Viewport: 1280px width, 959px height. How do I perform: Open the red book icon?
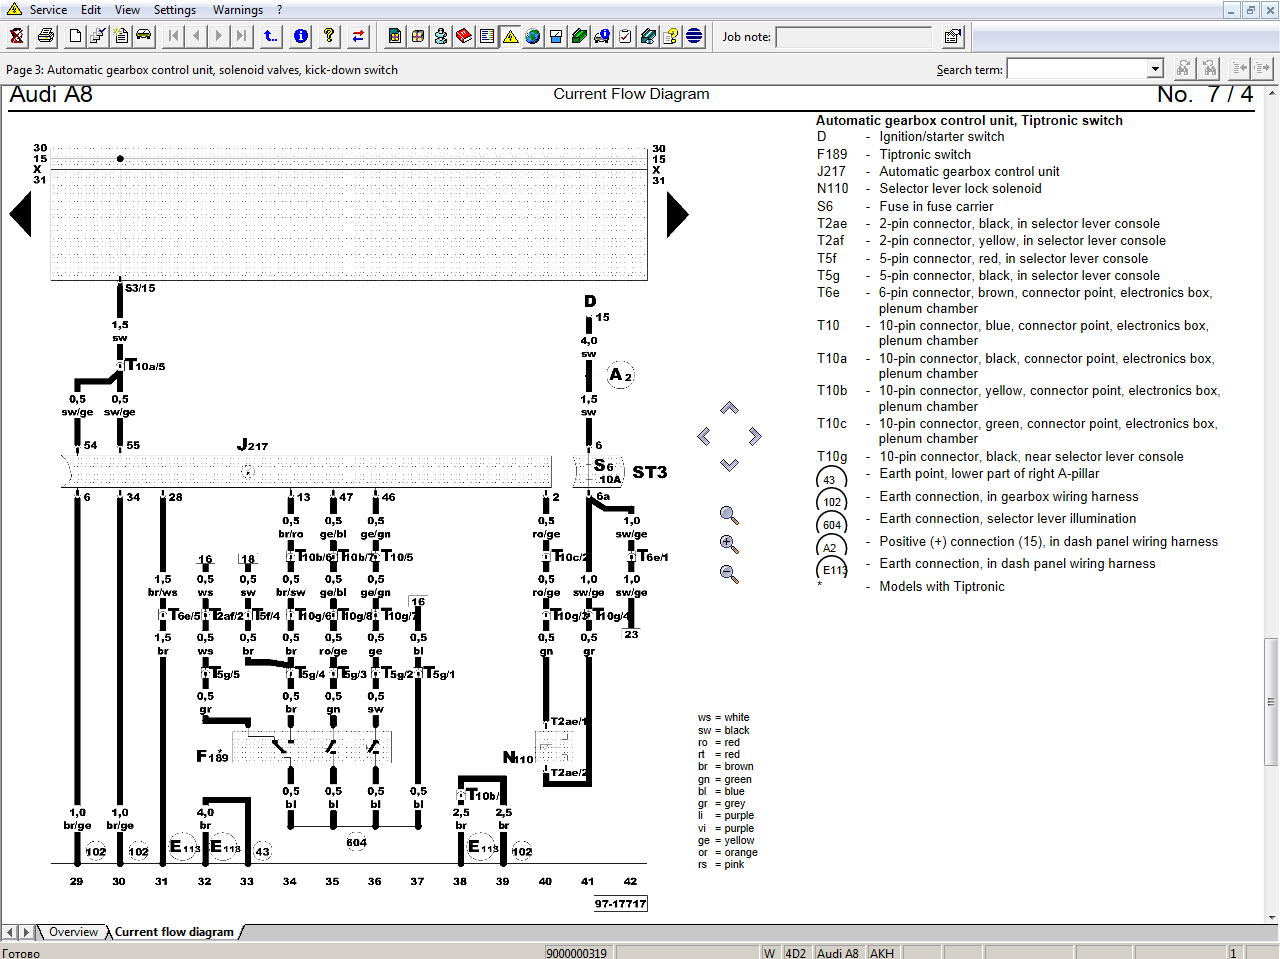coord(464,37)
